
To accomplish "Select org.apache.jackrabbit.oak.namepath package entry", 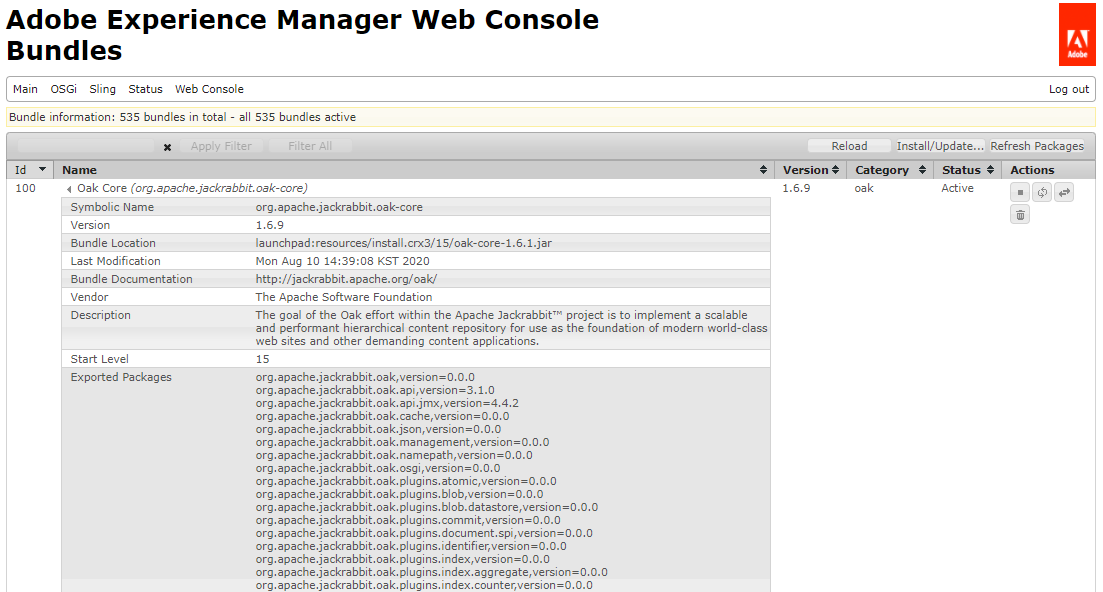I will point(394,455).
